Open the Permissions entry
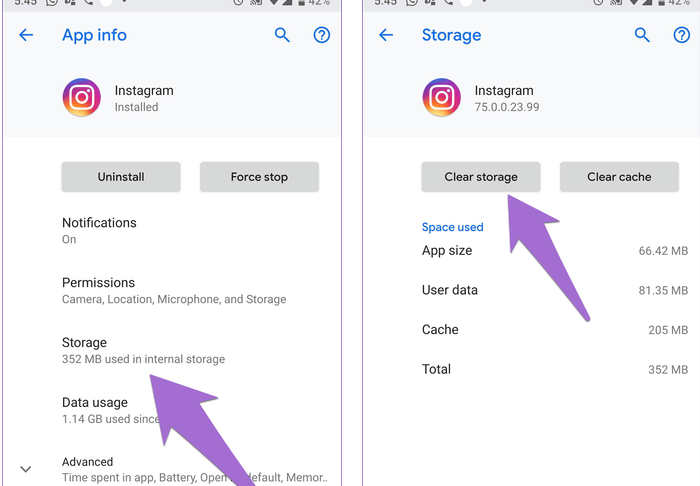 click(x=173, y=290)
